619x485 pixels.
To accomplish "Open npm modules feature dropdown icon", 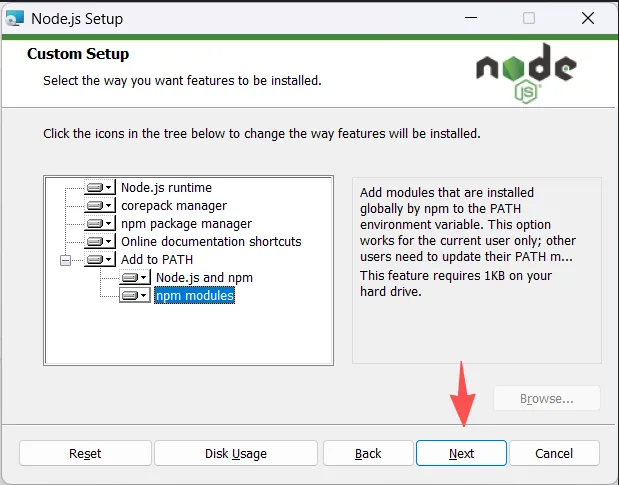I will (x=135, y=295).
